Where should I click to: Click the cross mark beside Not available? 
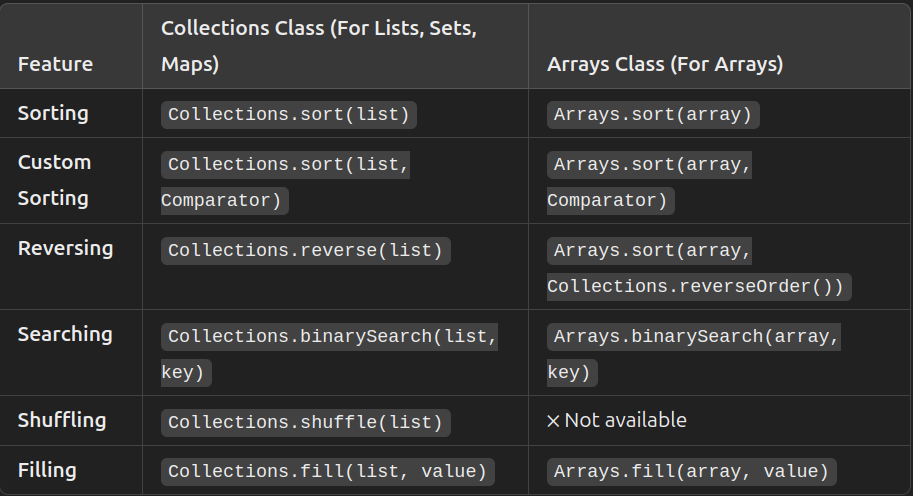[x=553, y=421]
